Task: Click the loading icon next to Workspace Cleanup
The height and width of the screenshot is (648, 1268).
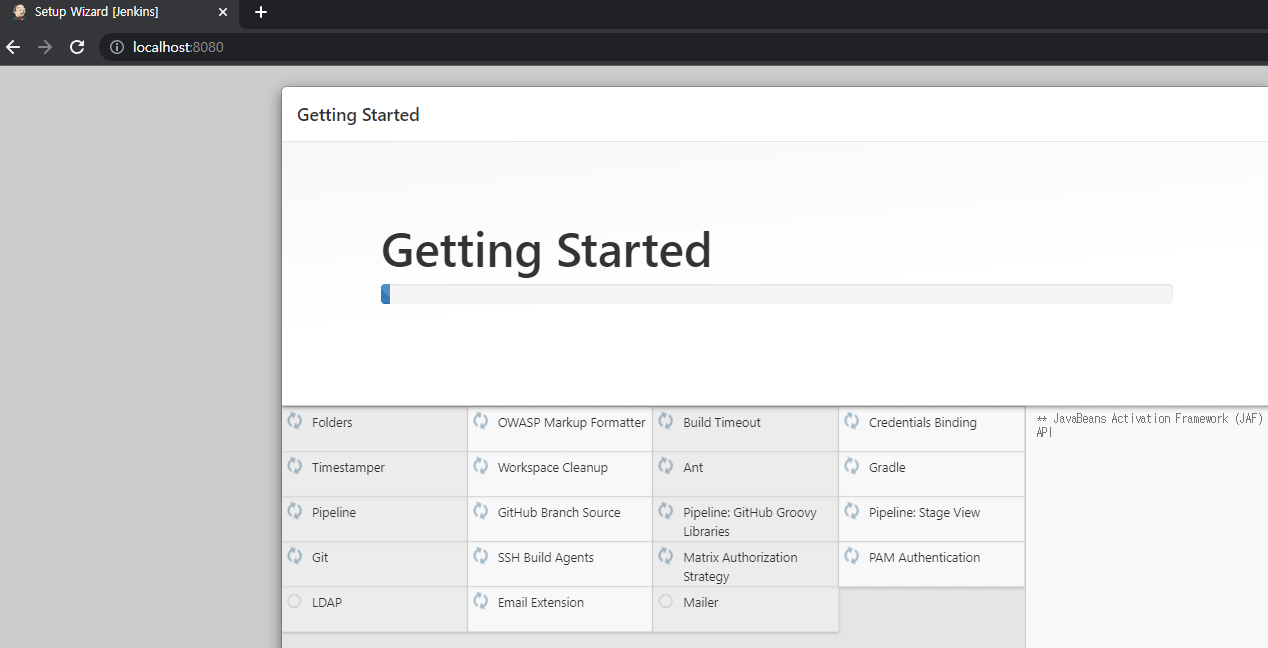Action: coord(481,466)
